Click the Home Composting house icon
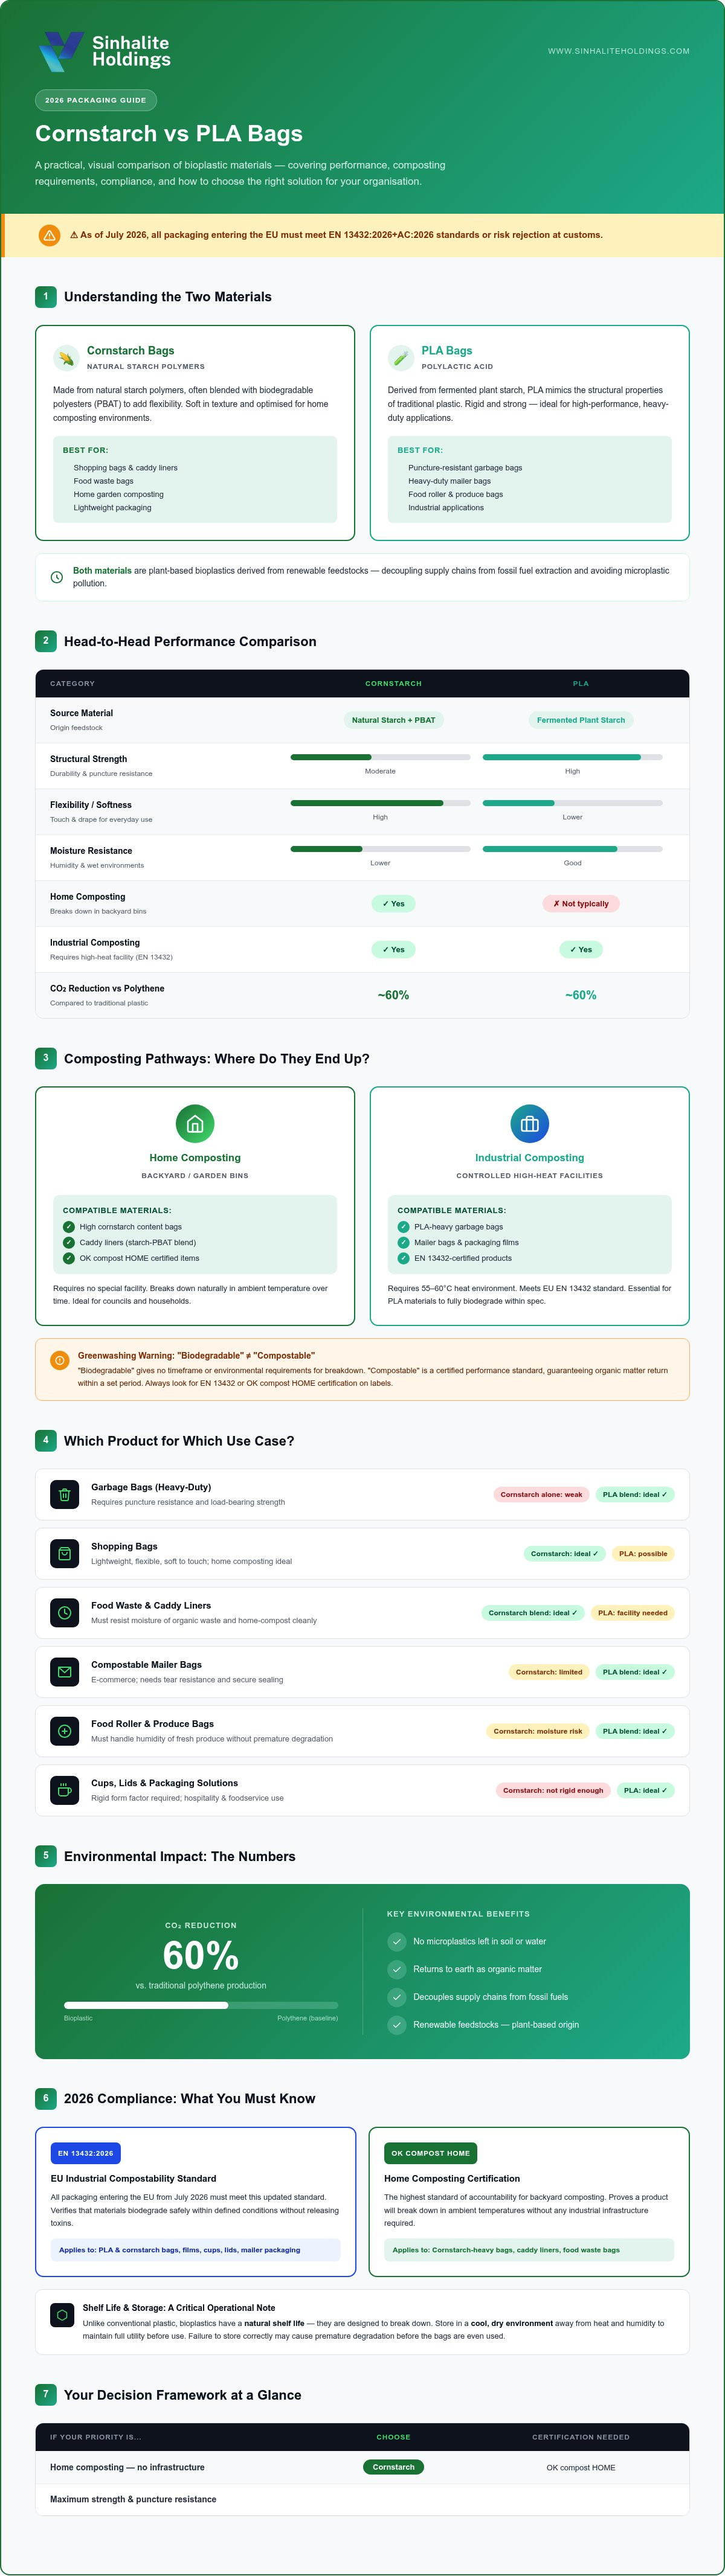 (x=195, y=1123)
